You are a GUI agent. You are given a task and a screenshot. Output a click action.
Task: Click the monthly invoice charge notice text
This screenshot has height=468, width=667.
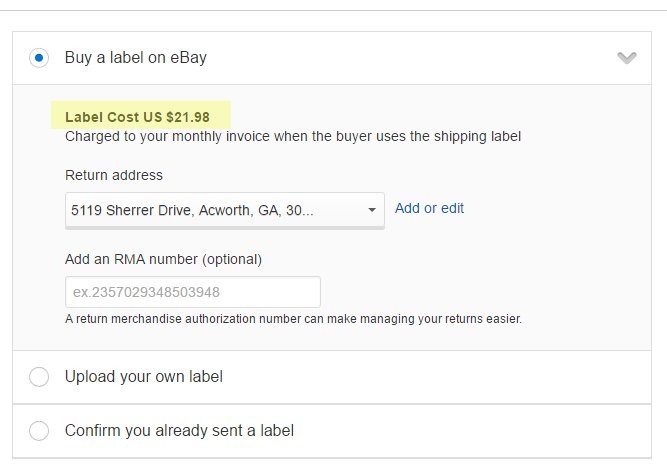293,135
